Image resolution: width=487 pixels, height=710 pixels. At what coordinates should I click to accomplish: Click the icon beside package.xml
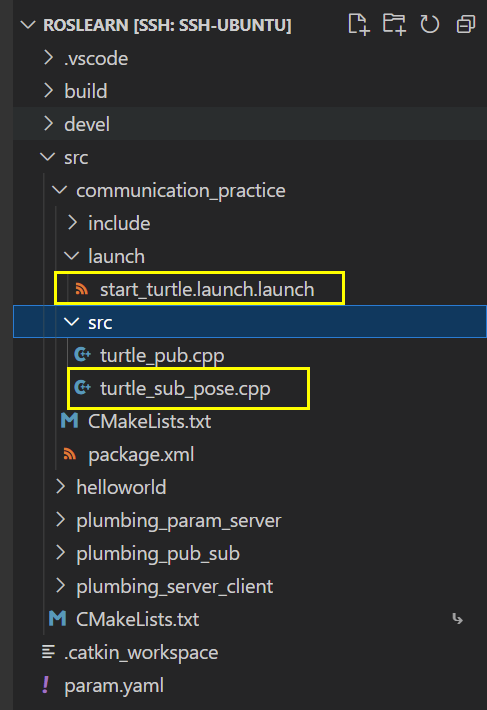pyautogui.click(x=70, y=454)
